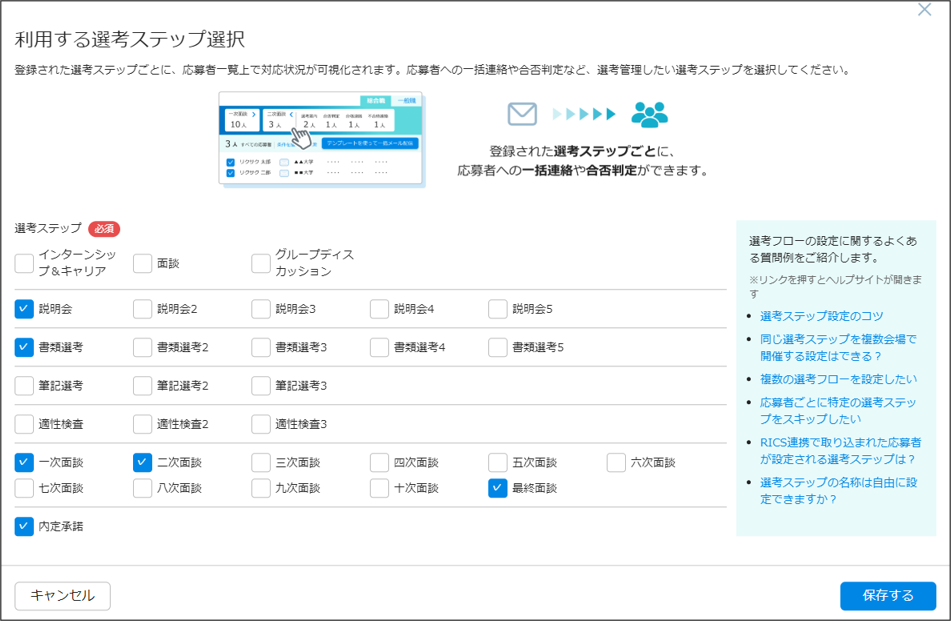Enable the 筆記選考 checkbox

[x=24, y=386]
